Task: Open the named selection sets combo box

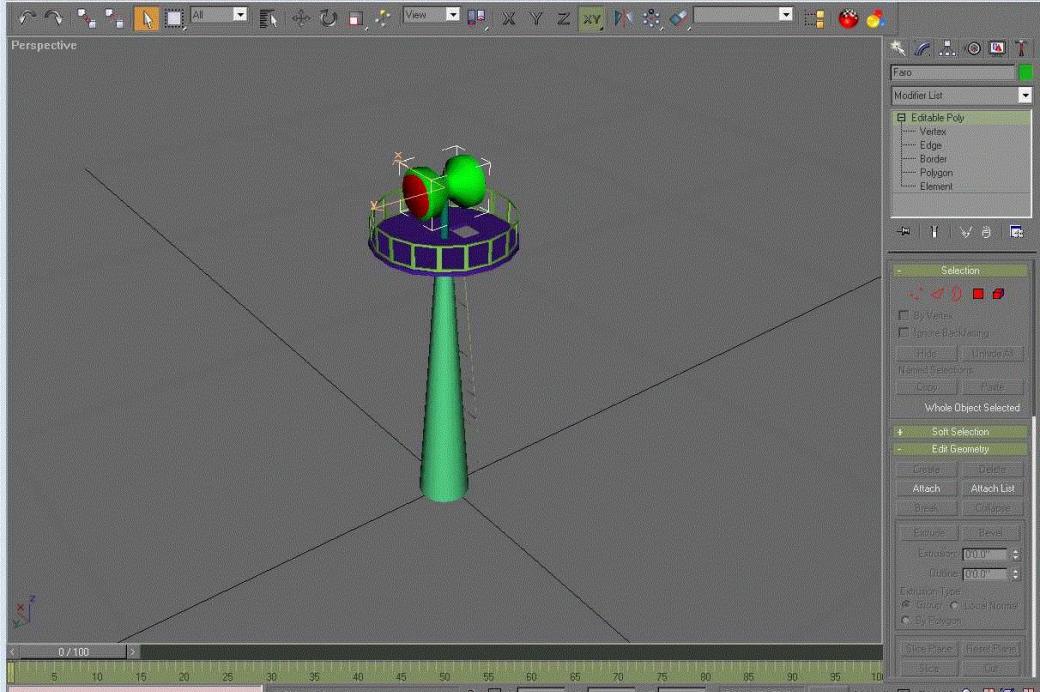Action: 743,15
